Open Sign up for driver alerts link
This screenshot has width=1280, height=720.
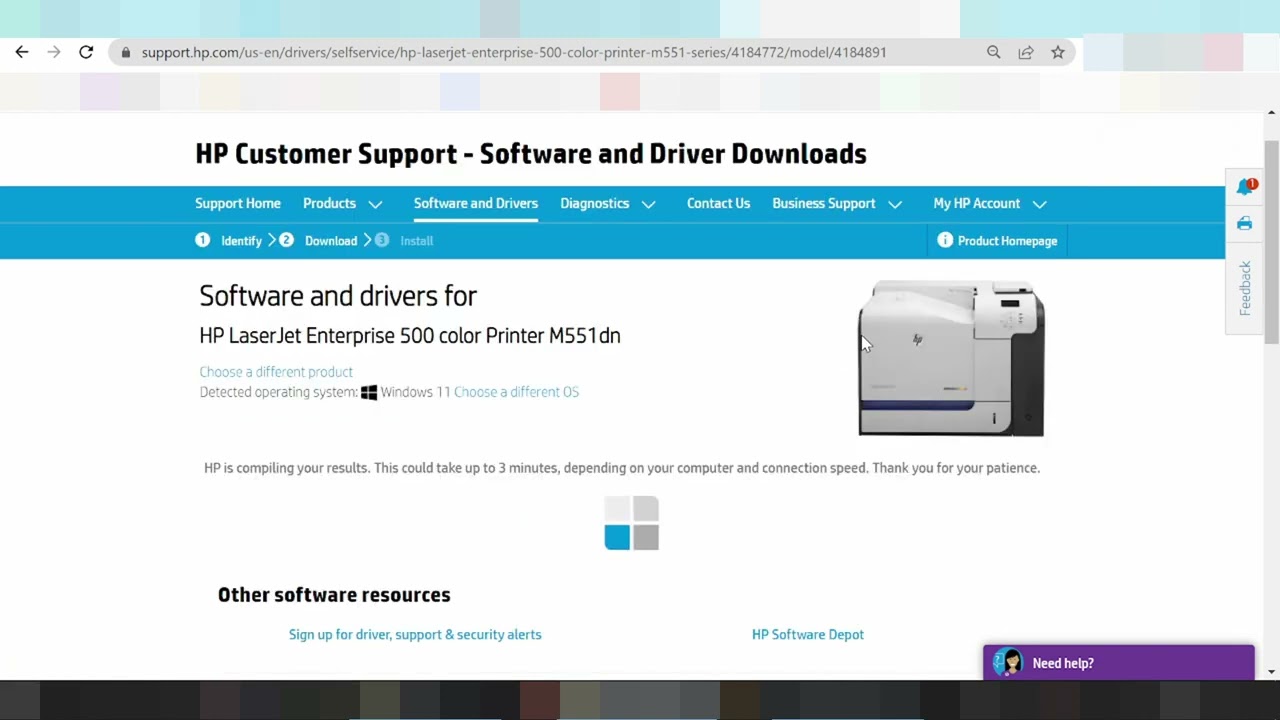point(415,634)
